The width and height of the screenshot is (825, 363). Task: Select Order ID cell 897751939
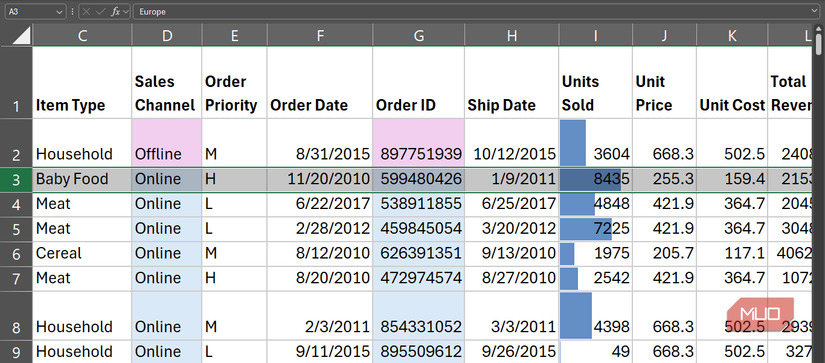tap(419, 143)
